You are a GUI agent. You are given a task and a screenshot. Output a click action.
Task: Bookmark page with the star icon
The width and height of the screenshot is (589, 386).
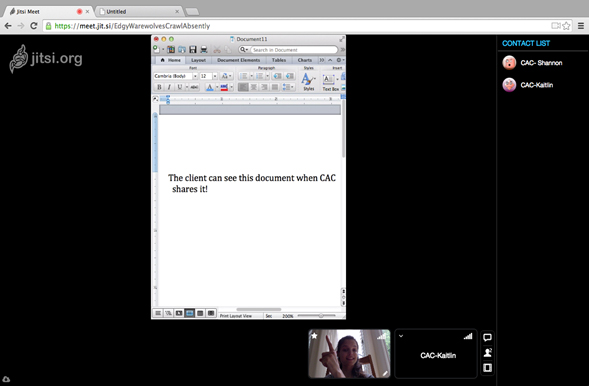coord(566,26)
